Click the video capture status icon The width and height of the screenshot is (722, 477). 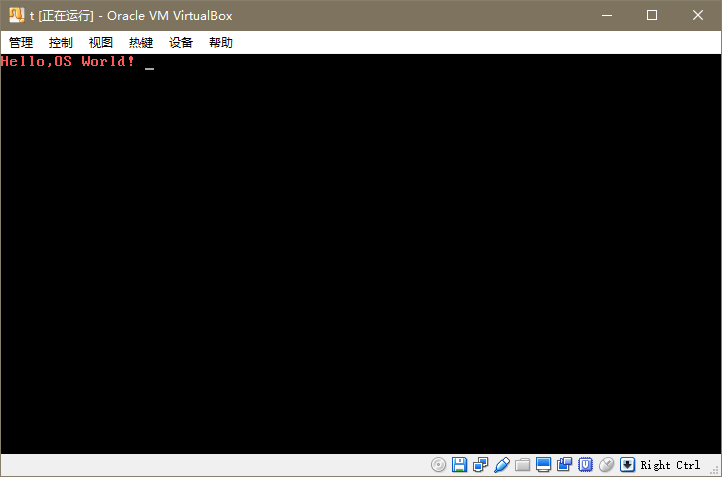pos(564,465)
